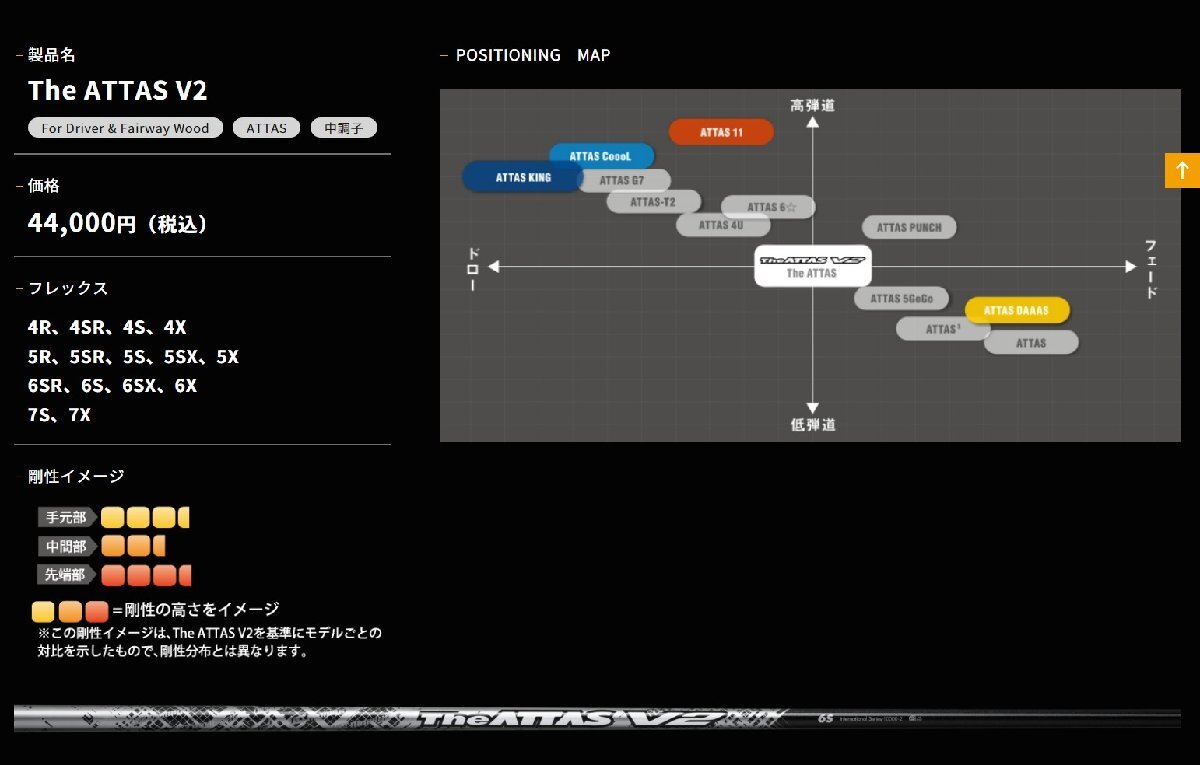Screen dimensions: 1200x765
Task: Click the 剛性イメージ heading
Action: click(x=76, y=477)
